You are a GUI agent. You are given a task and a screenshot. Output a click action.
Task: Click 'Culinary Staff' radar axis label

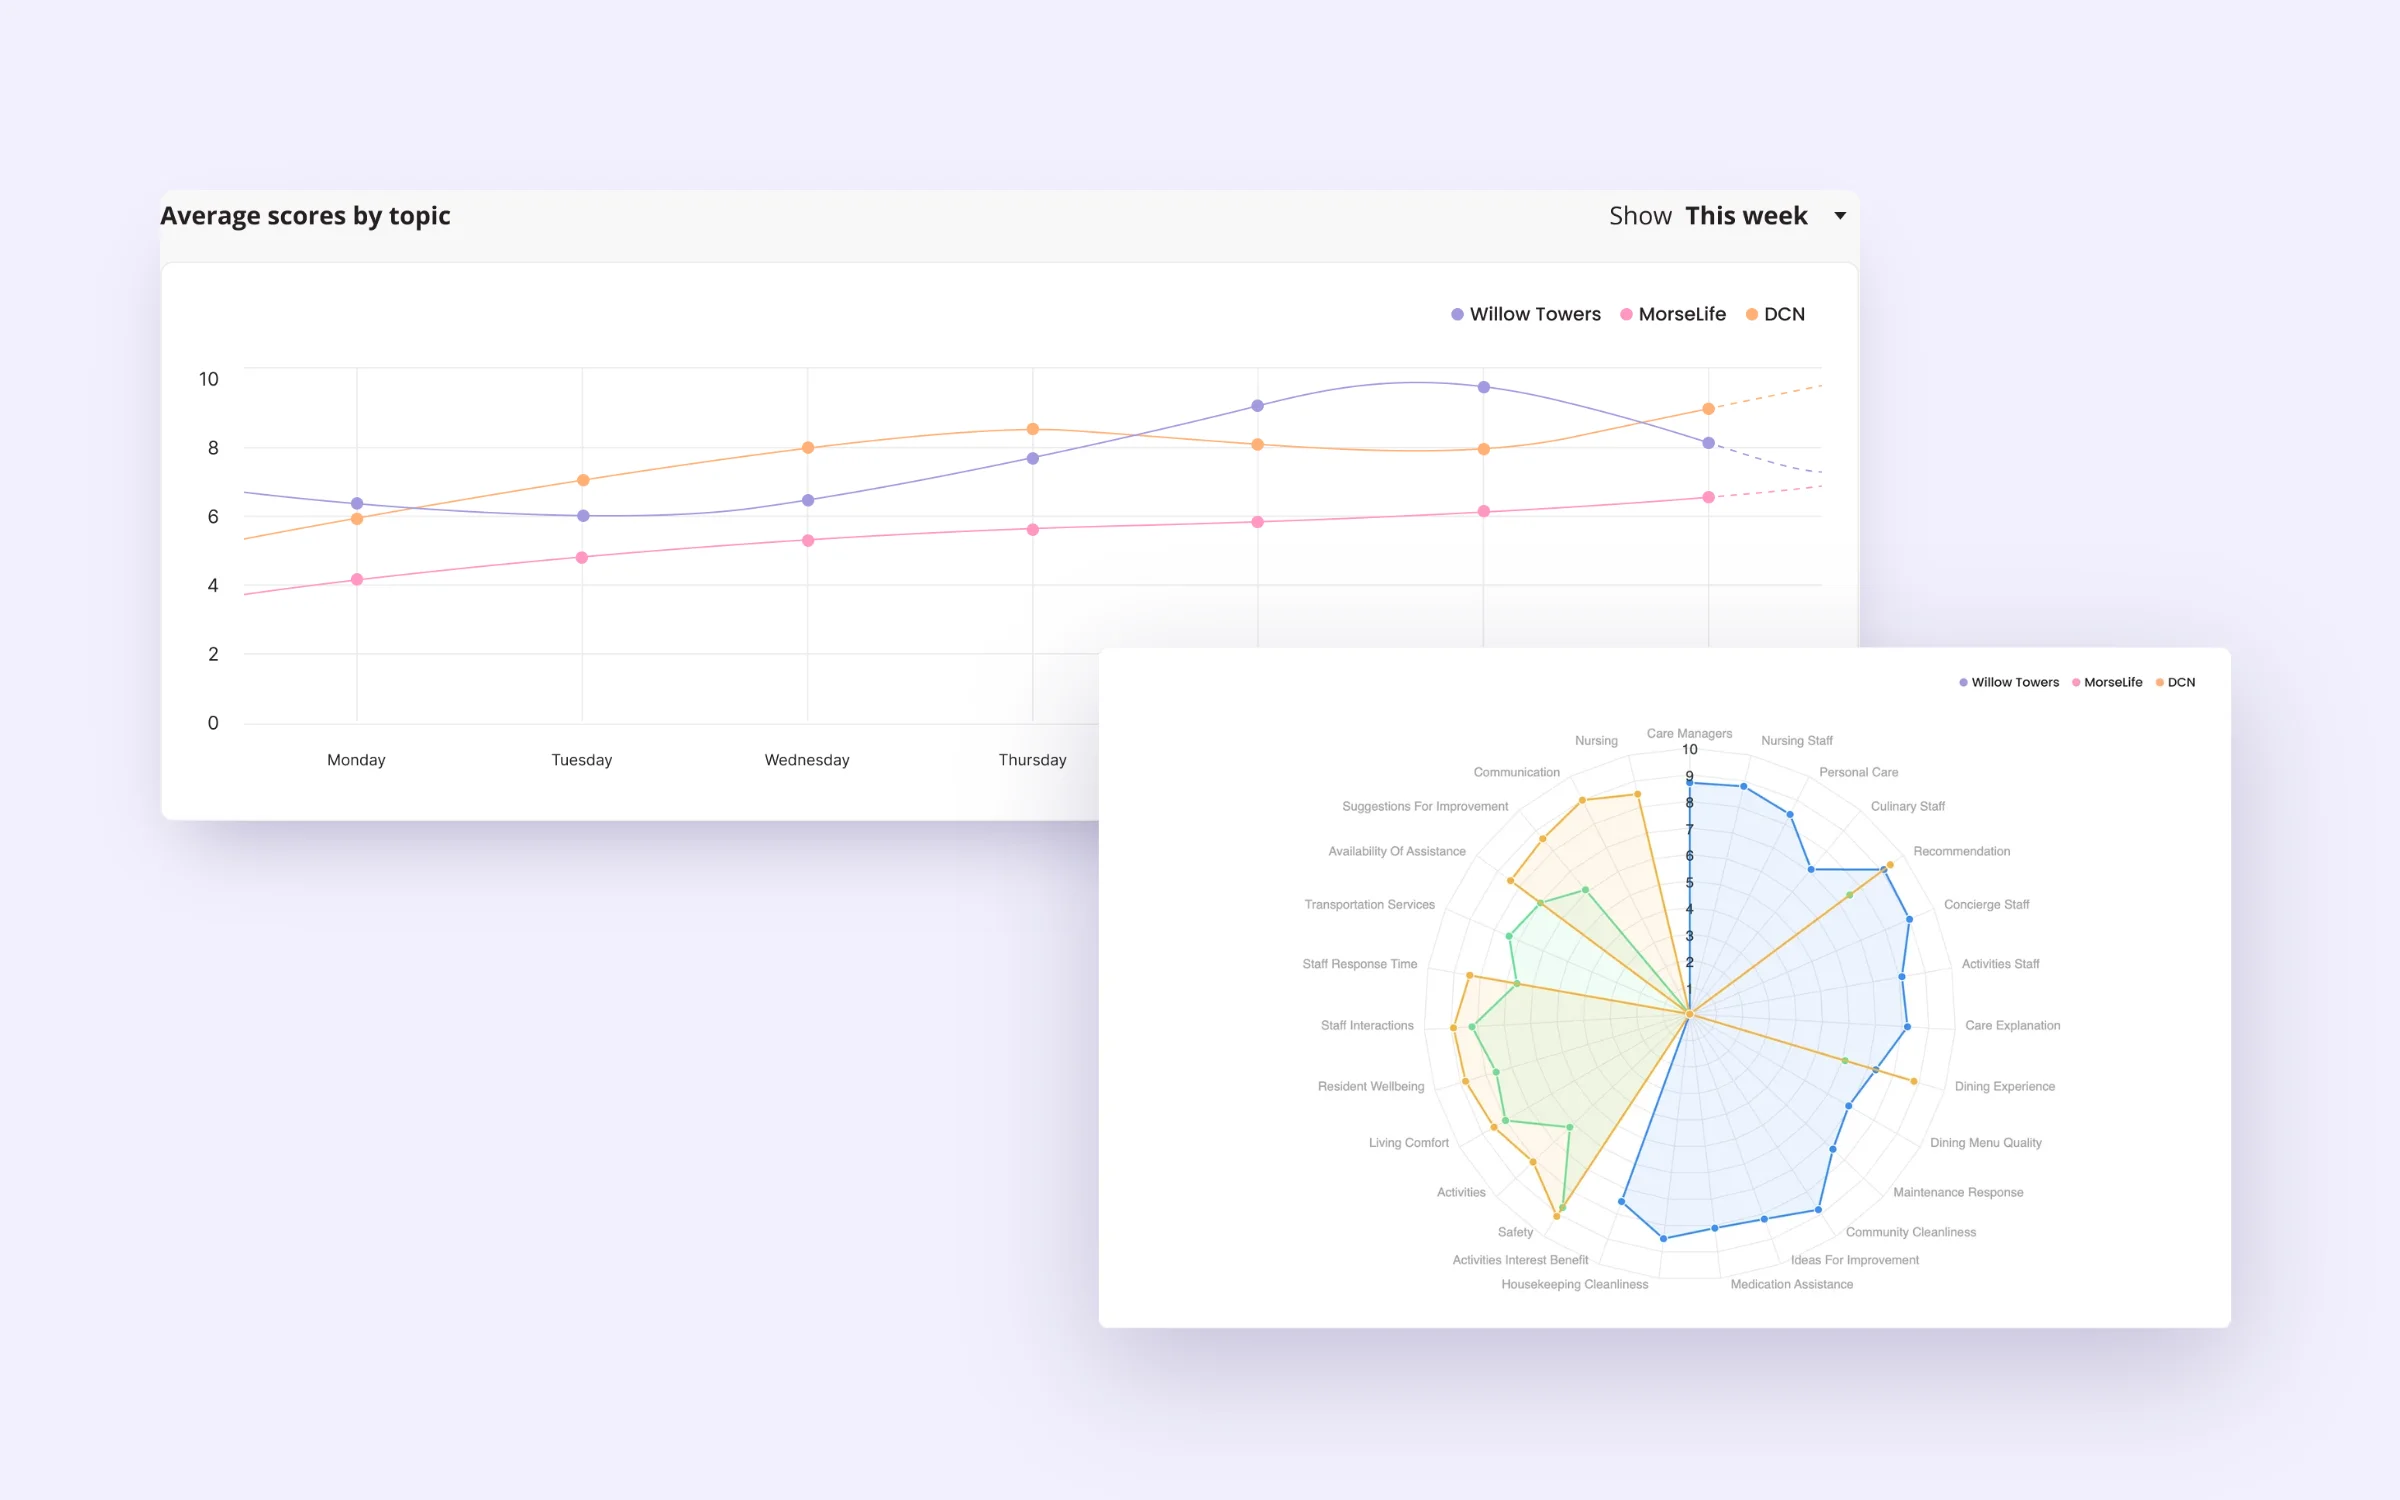(1907, 806)
